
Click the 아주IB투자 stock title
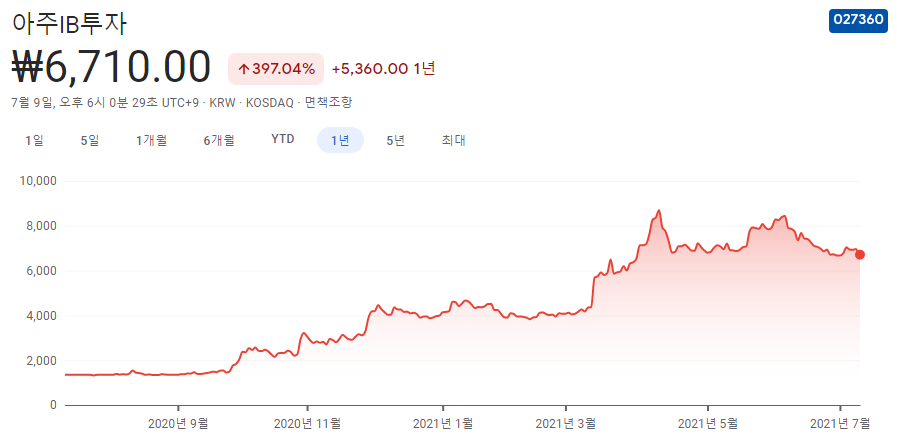point(70,22)
